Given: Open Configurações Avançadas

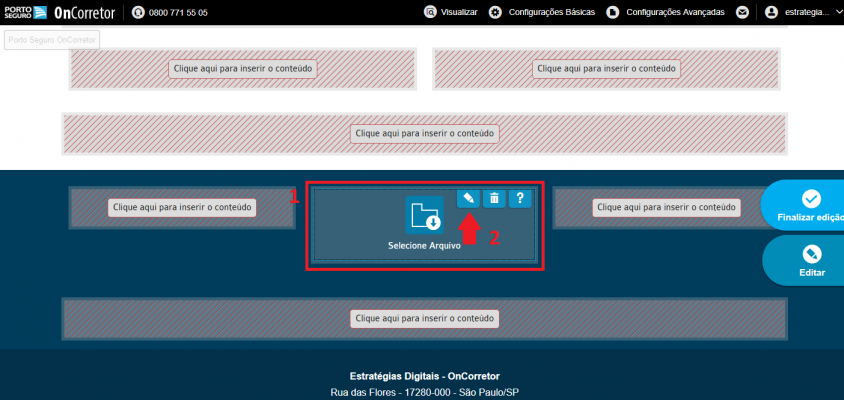Looking at the screenshot, I should pyautogui.click(x=675, y=12).
